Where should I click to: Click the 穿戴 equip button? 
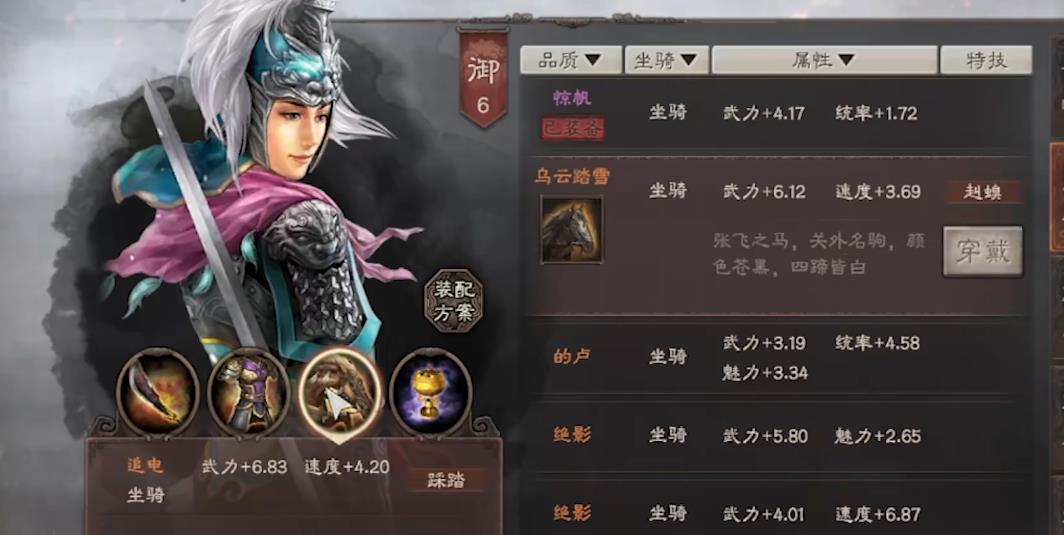click(x=983, y=251)
